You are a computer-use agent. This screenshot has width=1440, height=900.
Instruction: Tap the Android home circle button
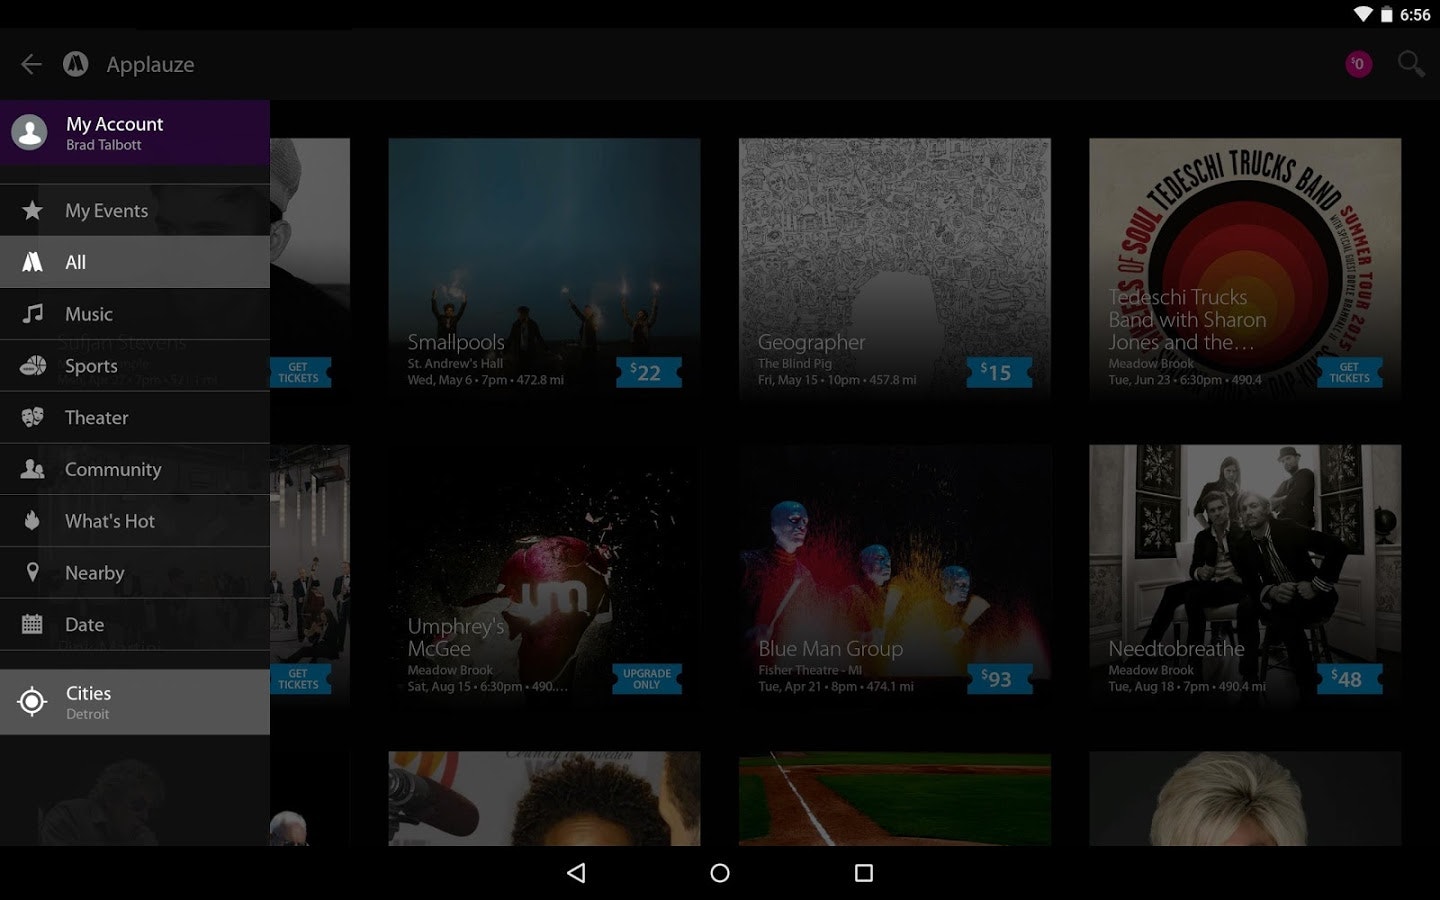coord(720,873)
